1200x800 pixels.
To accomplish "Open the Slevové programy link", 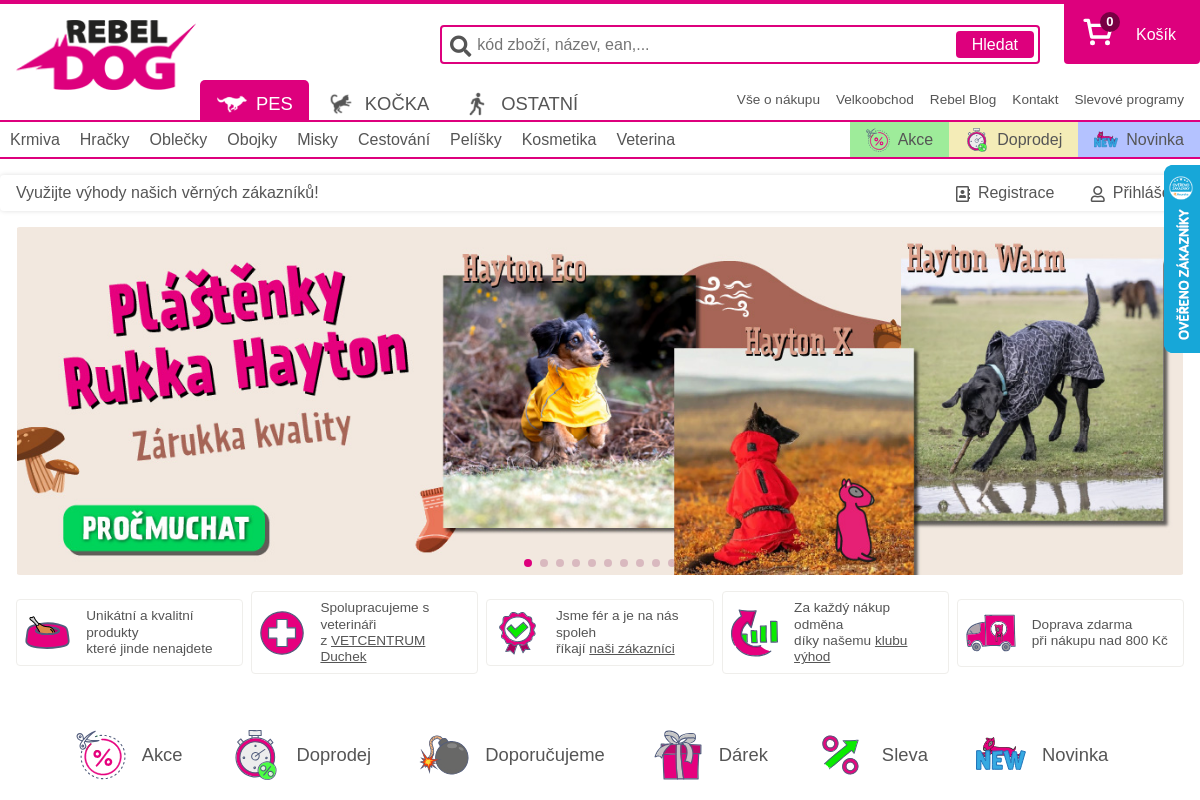I will tap(1129, 100).
